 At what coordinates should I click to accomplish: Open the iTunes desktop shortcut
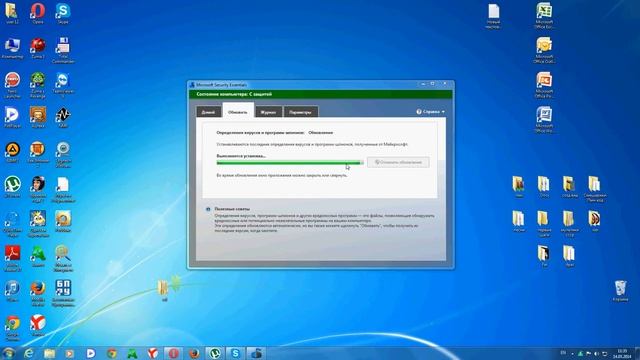tap(12, 291)
